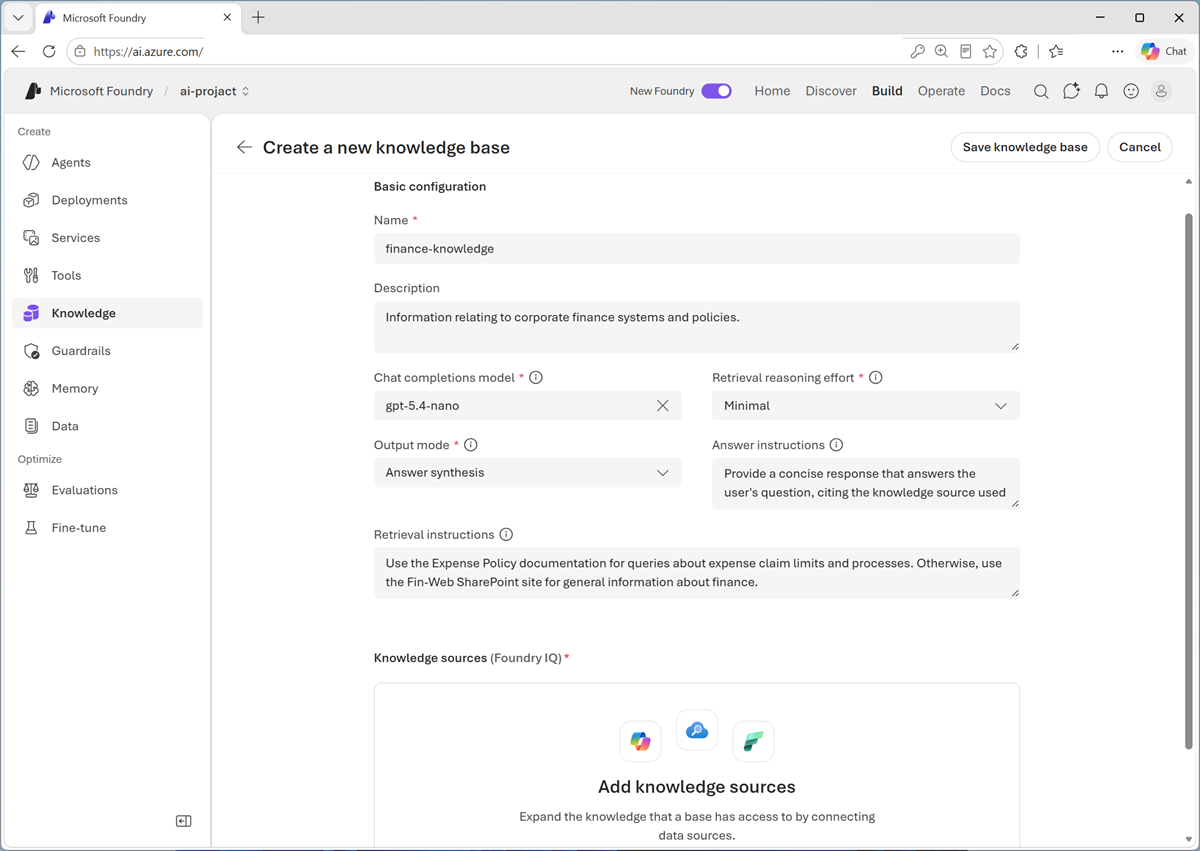Image resolution: width=1200 pixels, height=851 pixels.
Task: Clear the gpt-5.4-nano model selection
Action: pos(662,406)
